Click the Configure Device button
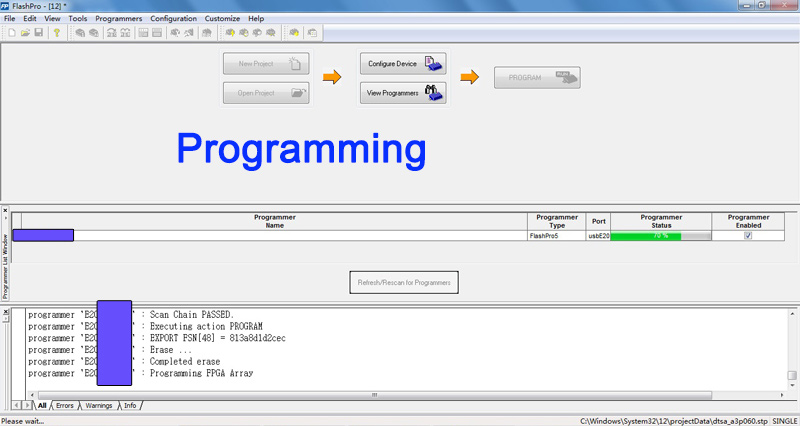 pyautogui.click(x=402, y=64)
